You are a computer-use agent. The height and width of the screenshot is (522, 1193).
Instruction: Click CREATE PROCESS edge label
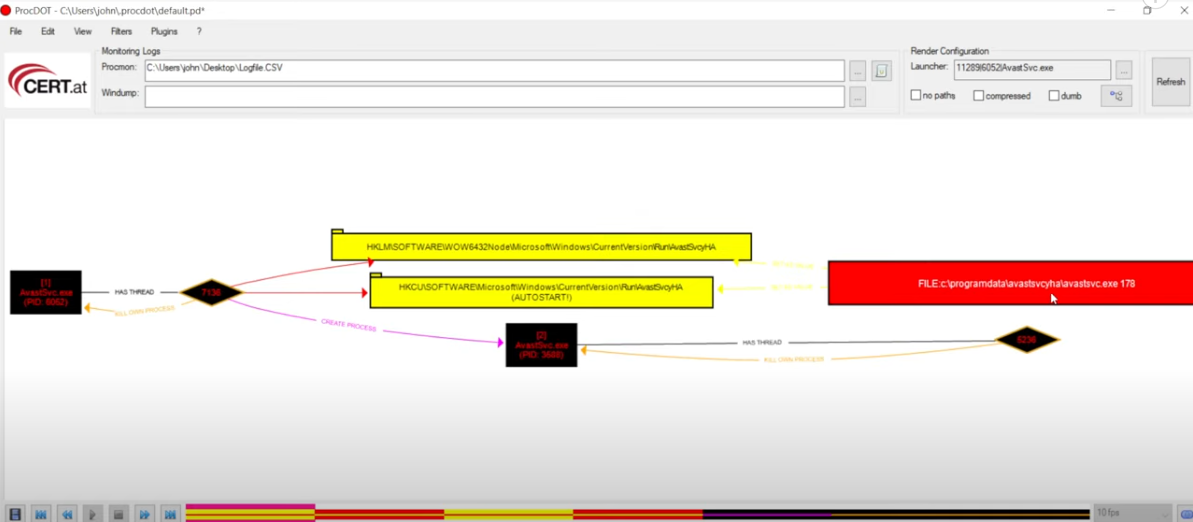coord(348,325)
